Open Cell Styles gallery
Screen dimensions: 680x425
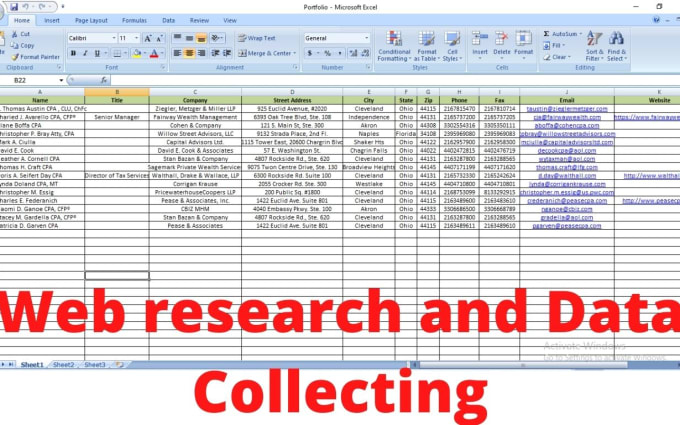[452, 46]
